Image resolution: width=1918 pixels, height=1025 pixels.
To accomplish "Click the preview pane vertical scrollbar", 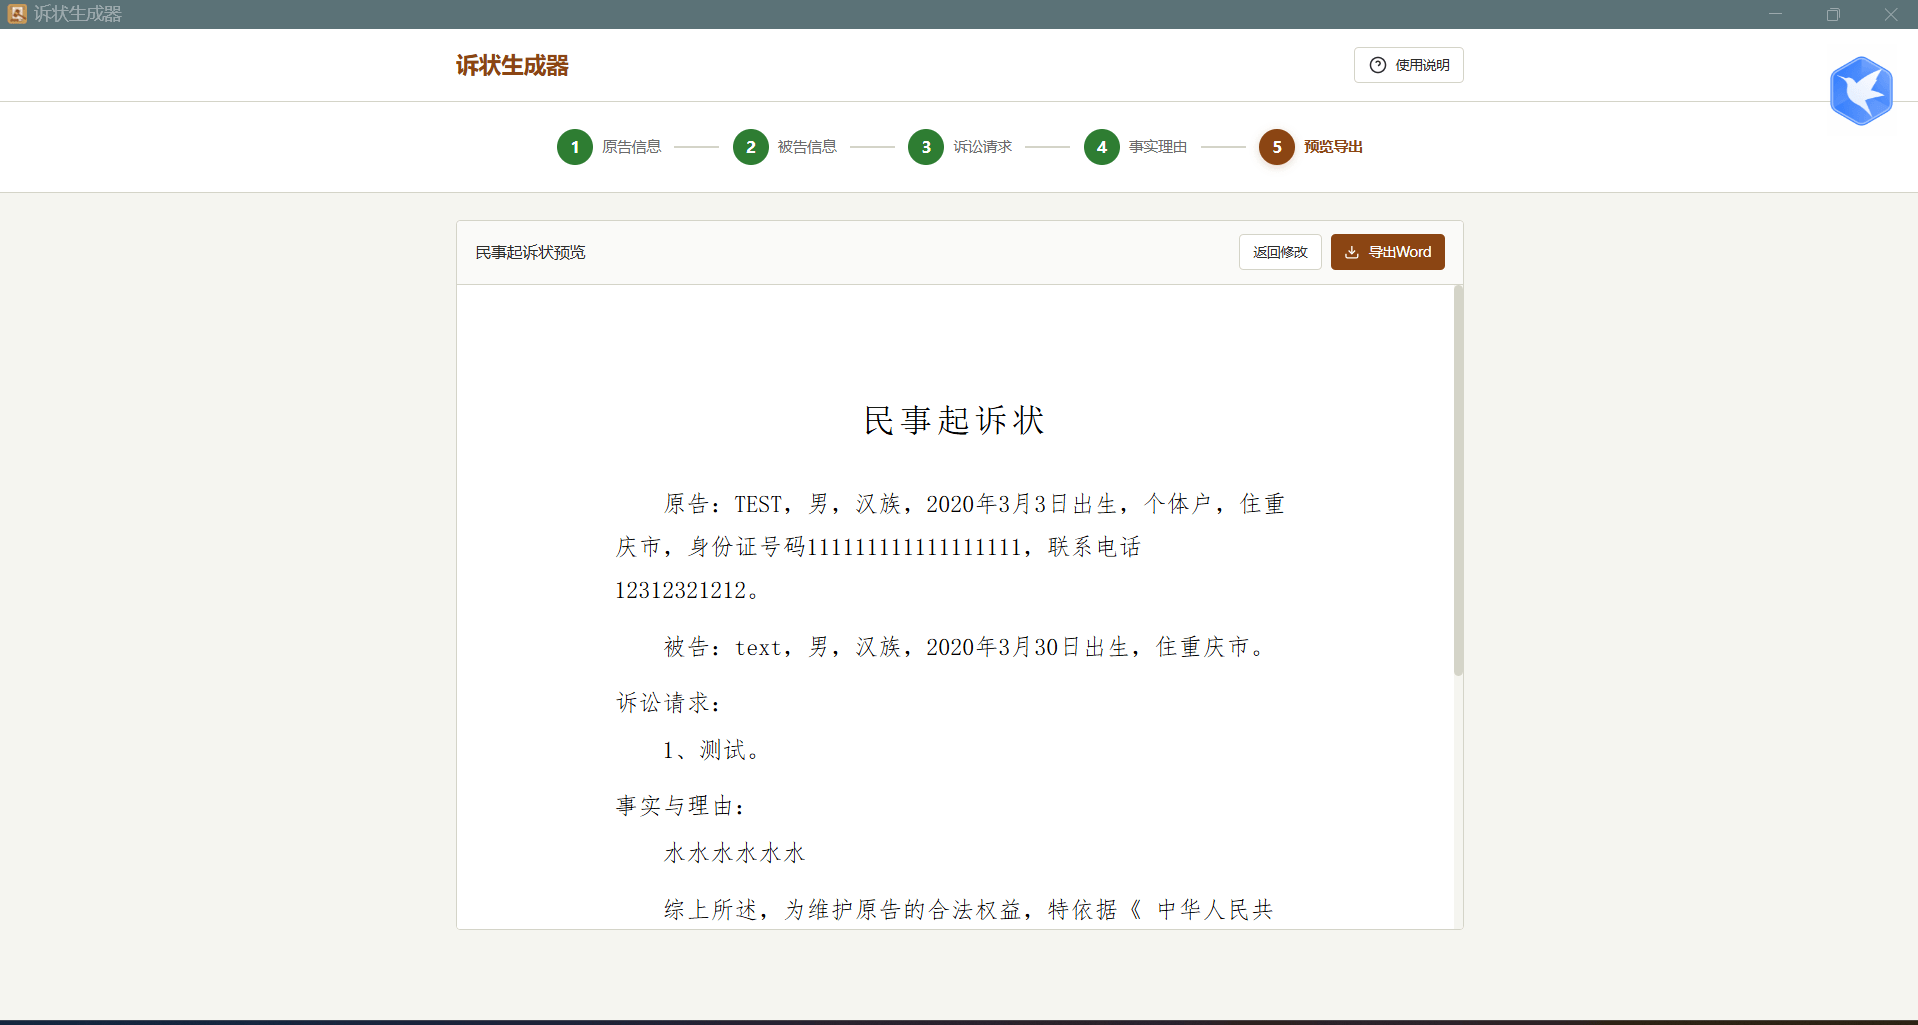I will click(1458, 480).
